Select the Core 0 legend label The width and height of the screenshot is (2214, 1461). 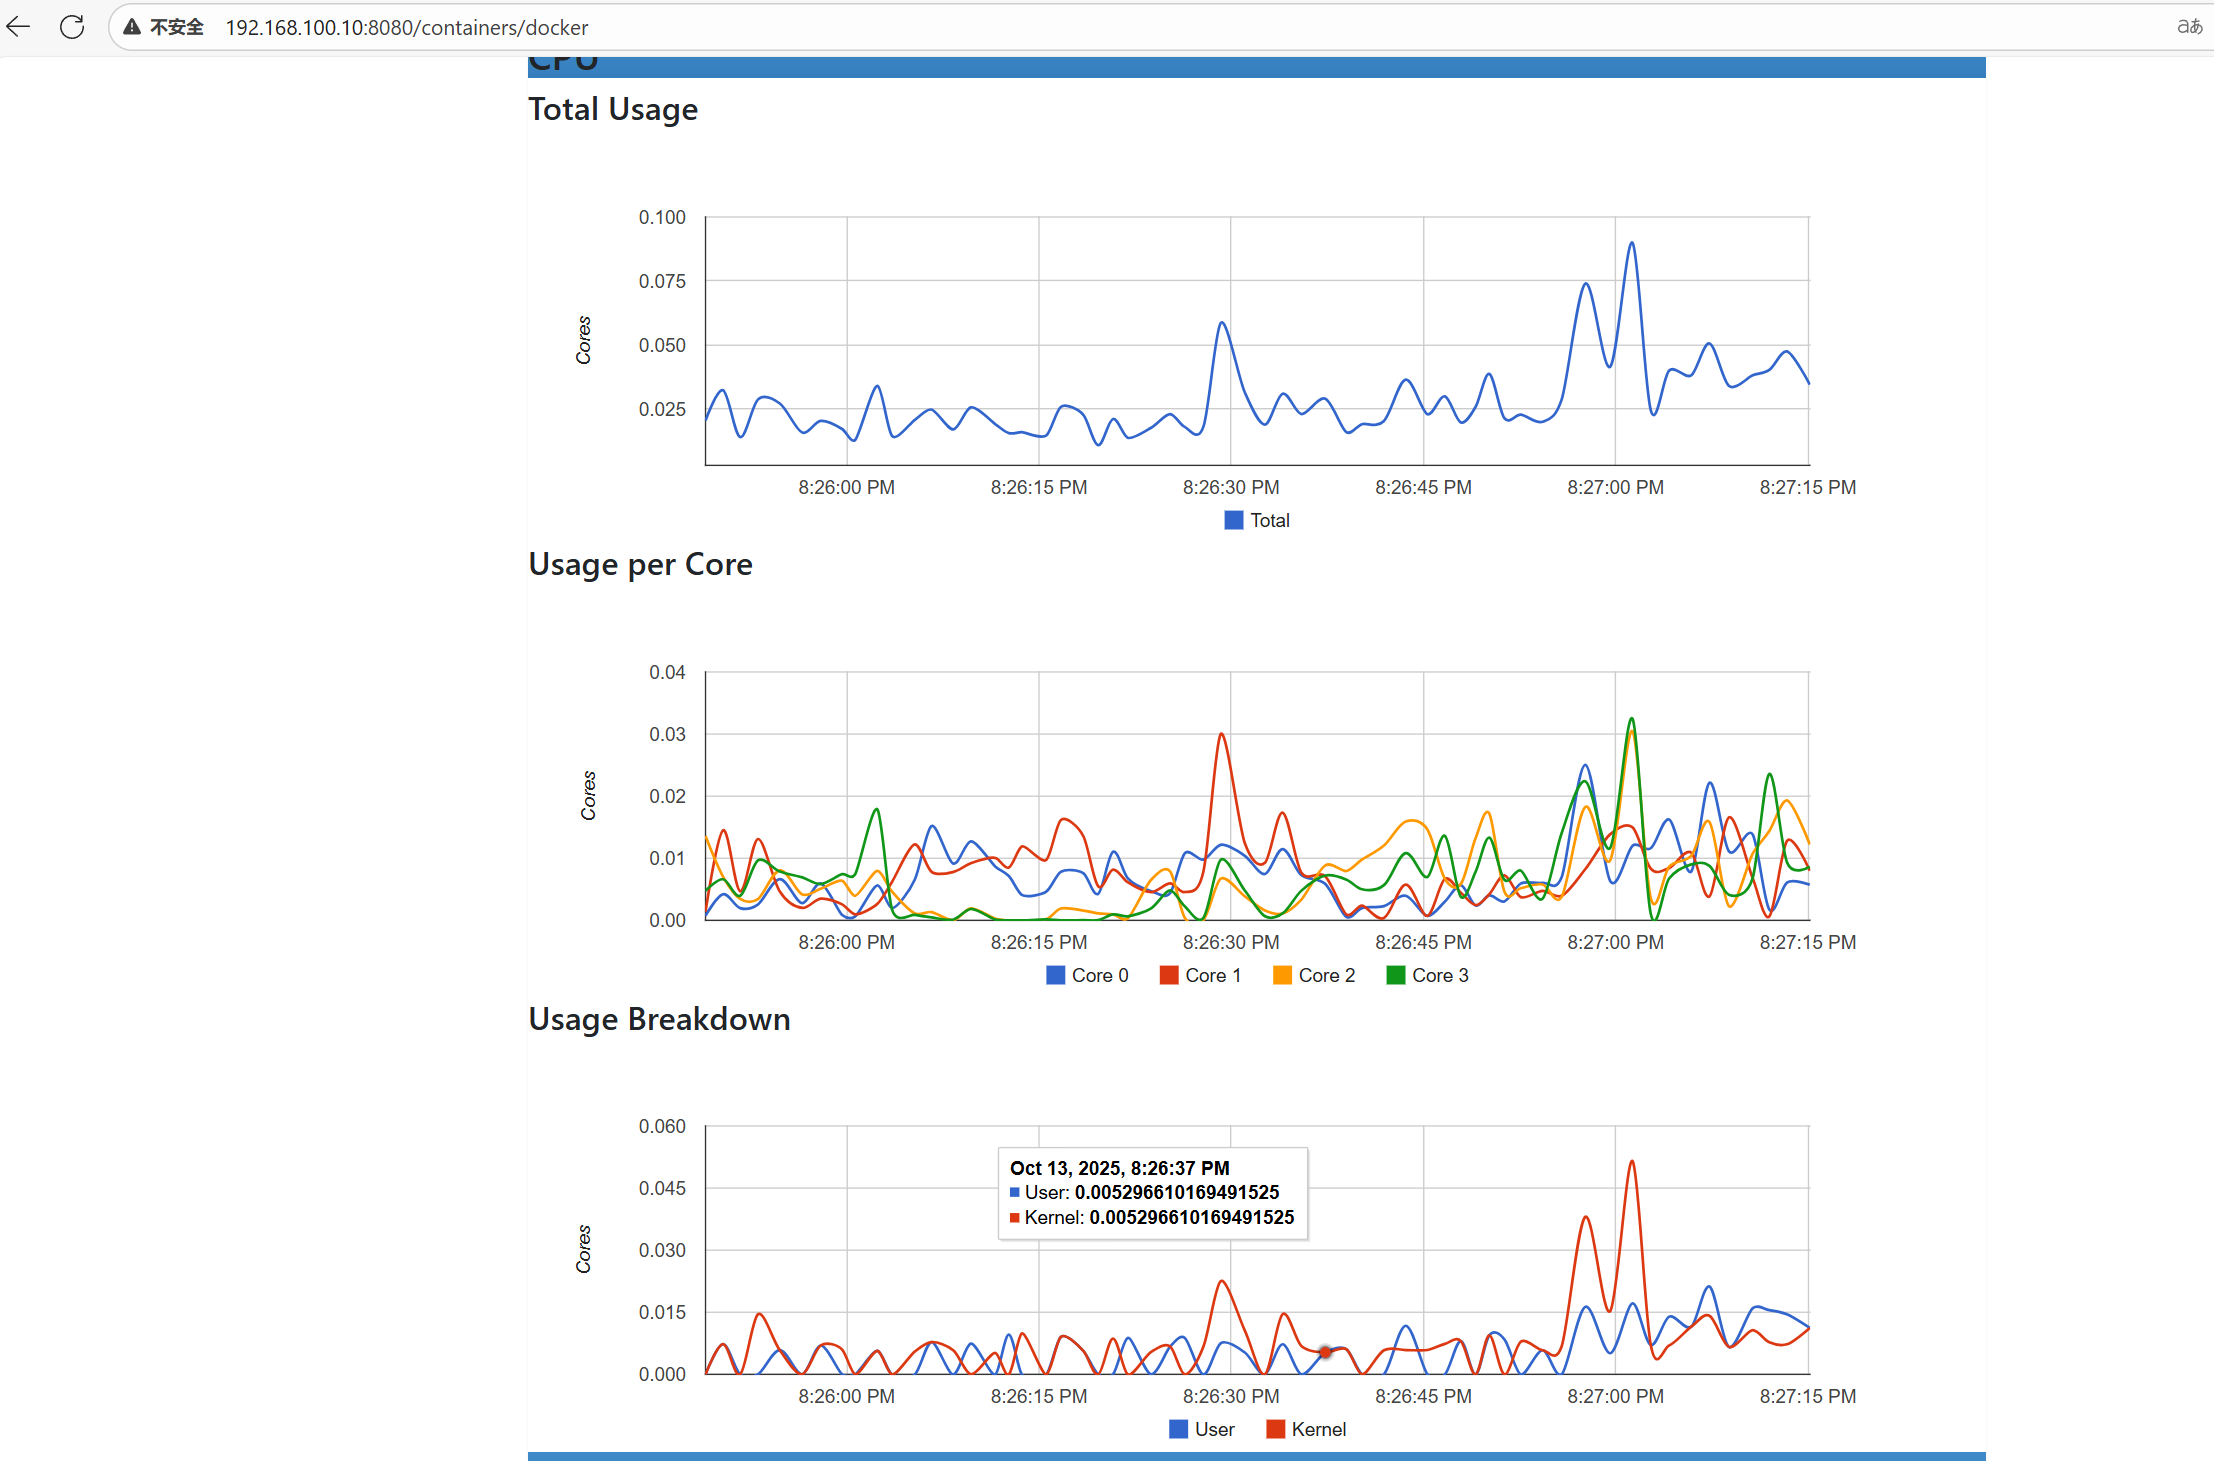pyautogui.click(x=1099, y=975)
